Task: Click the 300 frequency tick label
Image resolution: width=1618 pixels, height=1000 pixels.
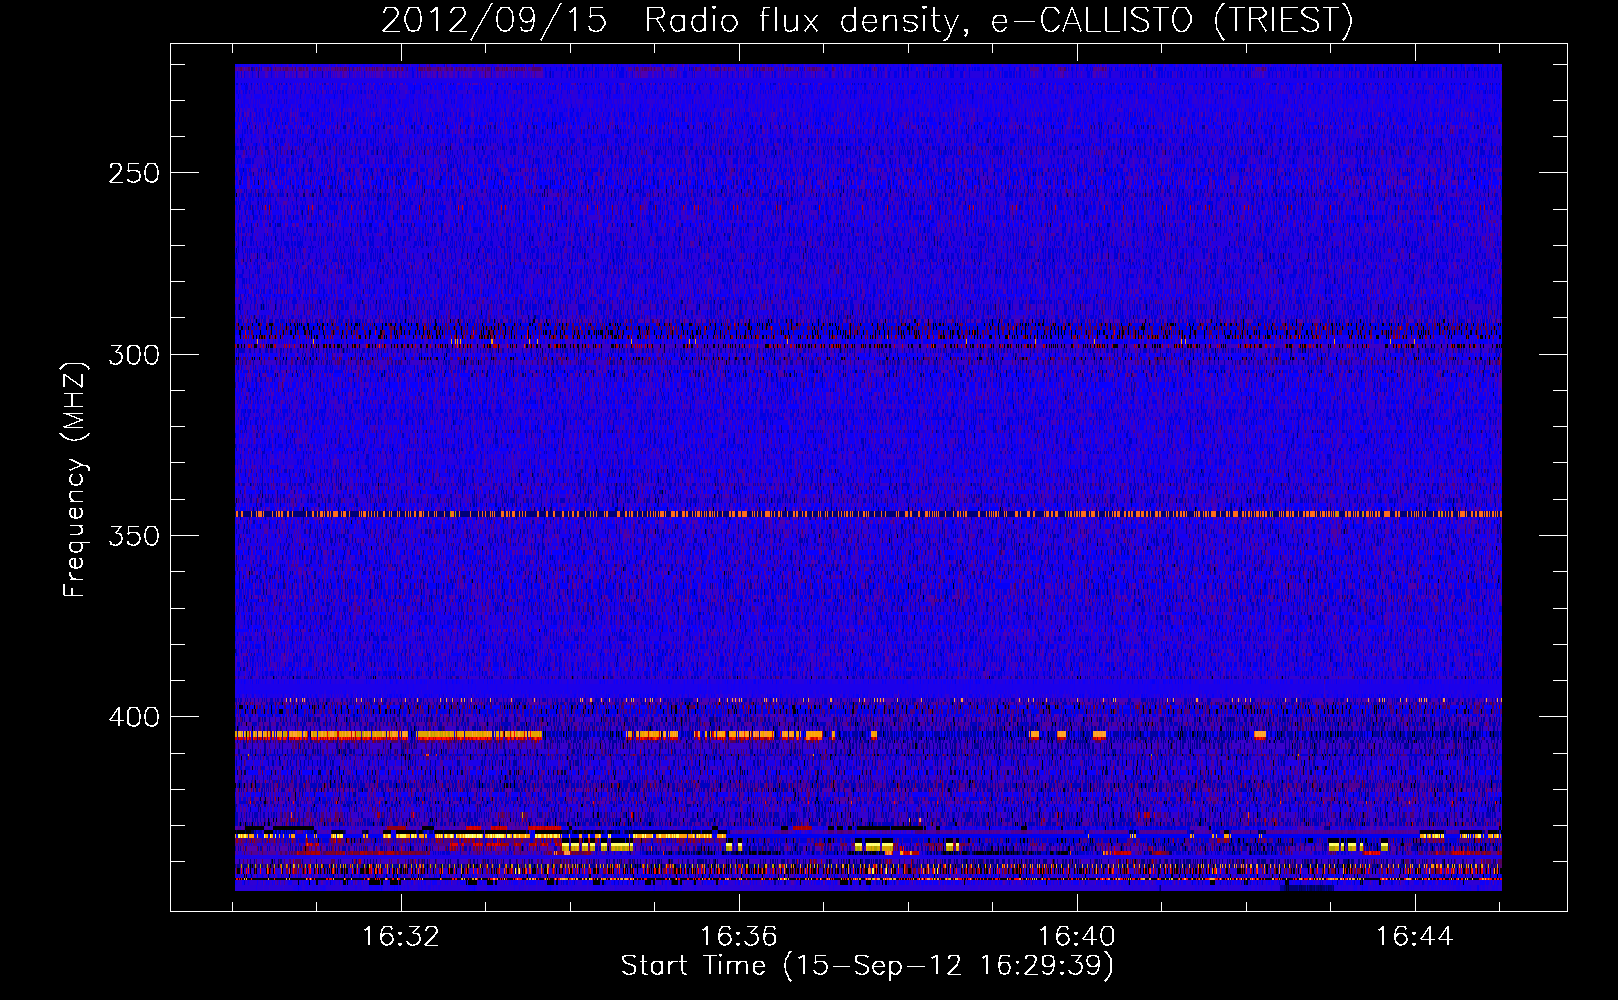Action: tap(134, 355)
